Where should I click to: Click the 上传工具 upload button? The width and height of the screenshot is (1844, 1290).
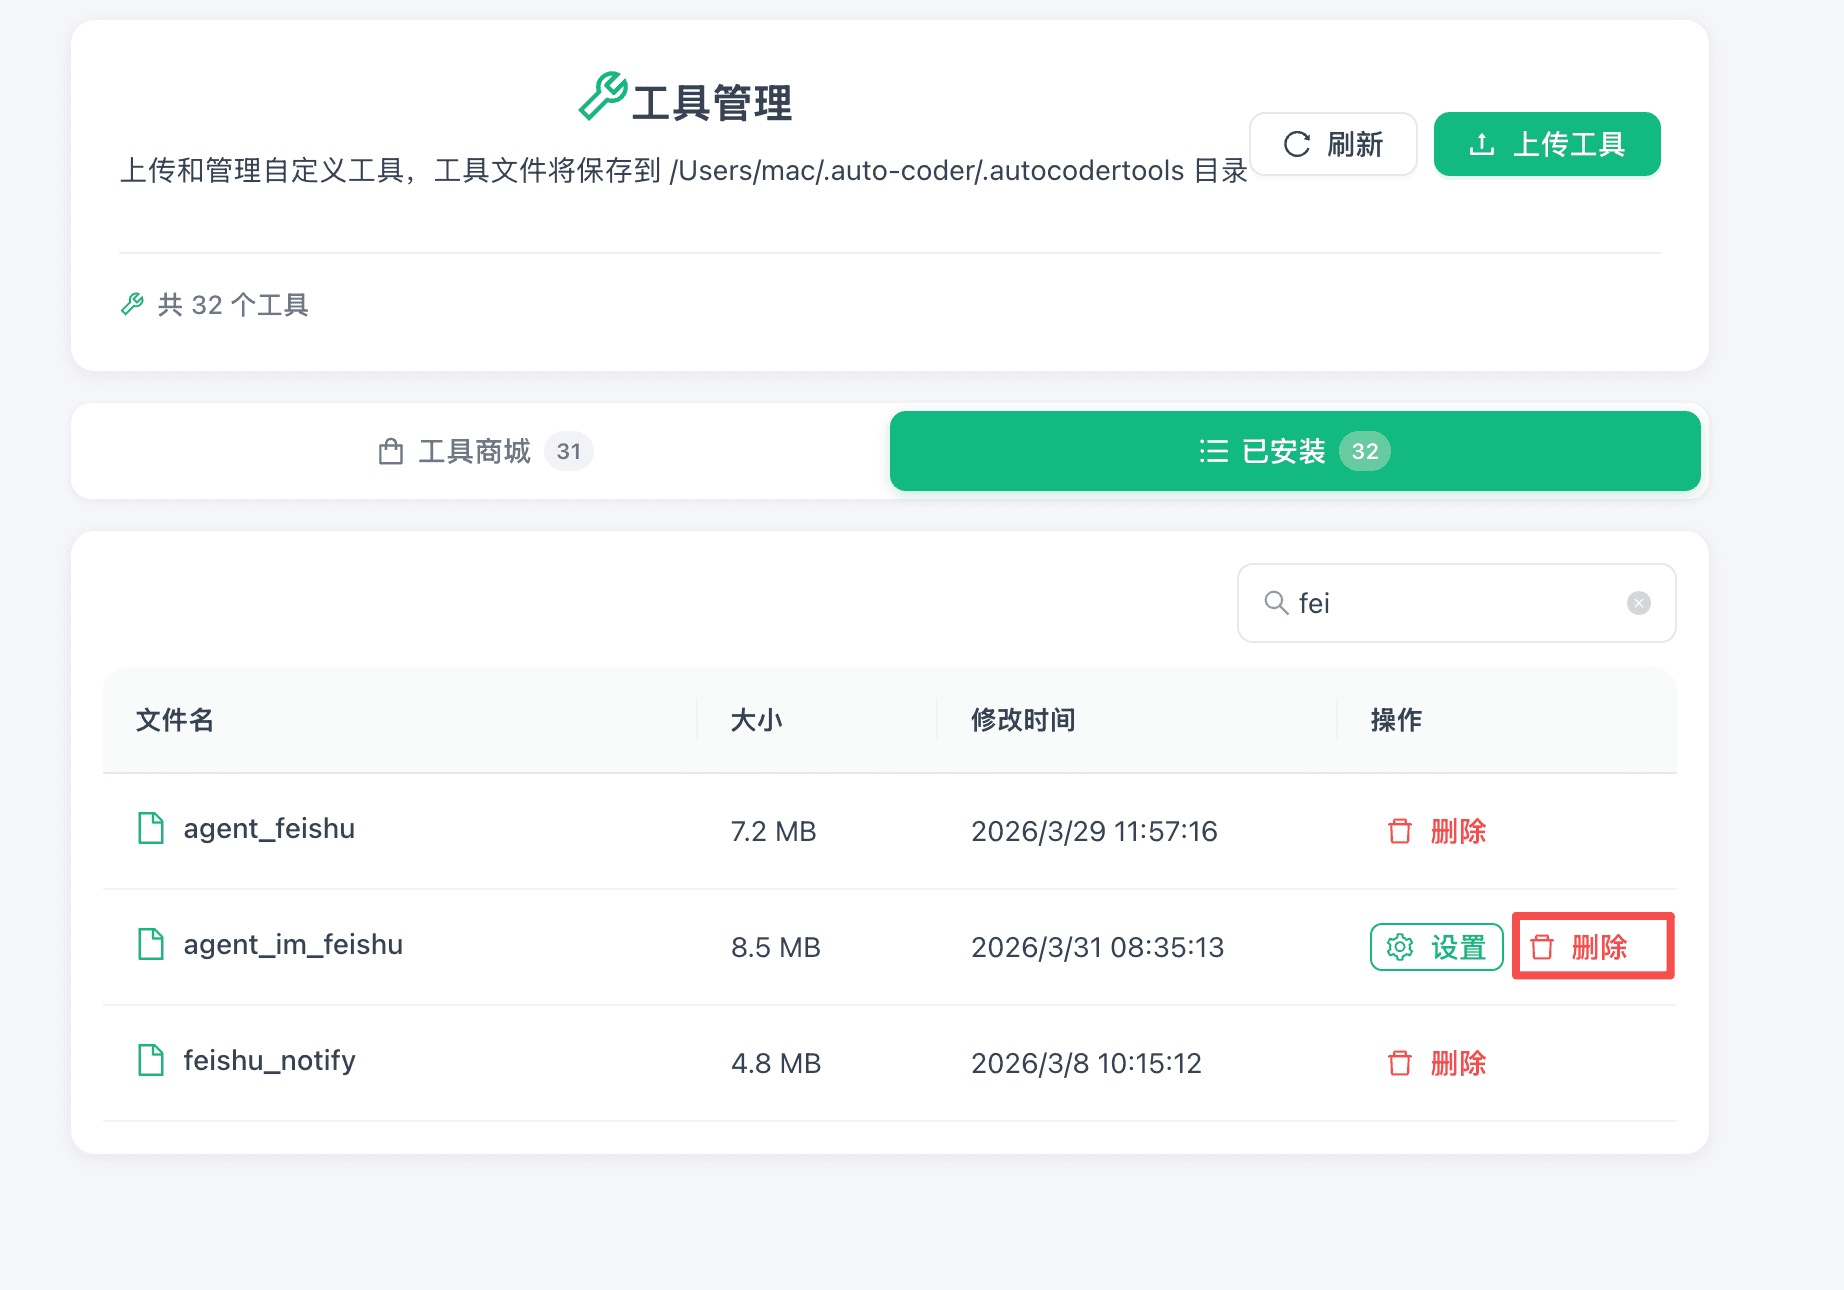coord(1546,145)
